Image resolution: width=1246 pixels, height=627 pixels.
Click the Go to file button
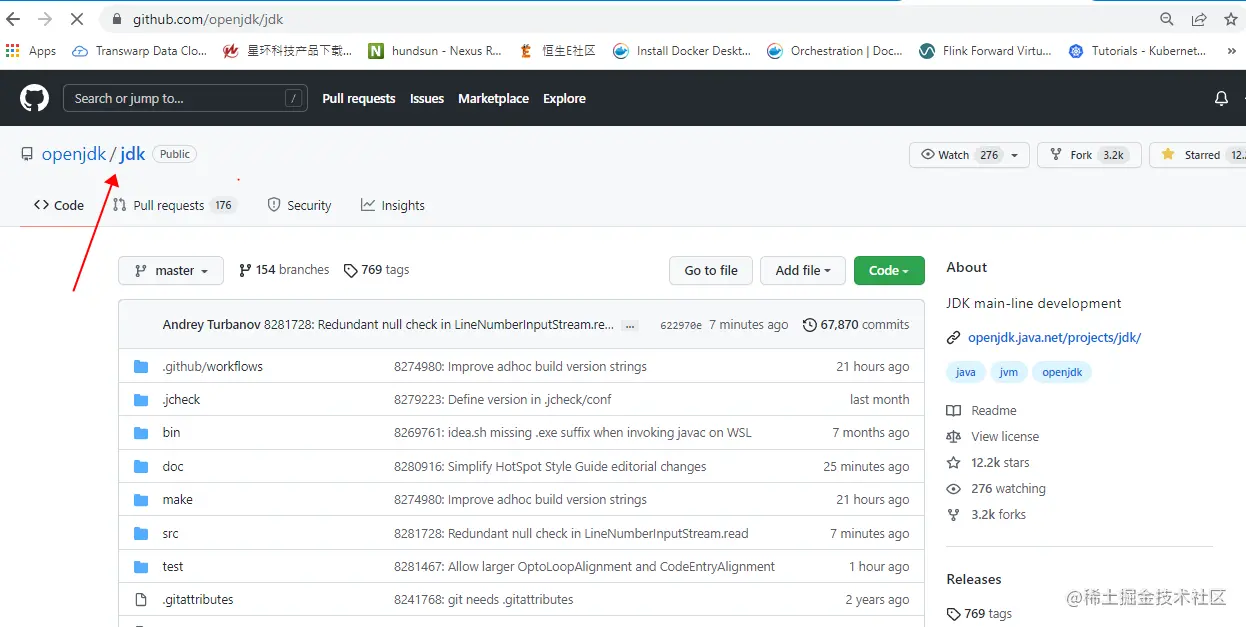(711, 270)
